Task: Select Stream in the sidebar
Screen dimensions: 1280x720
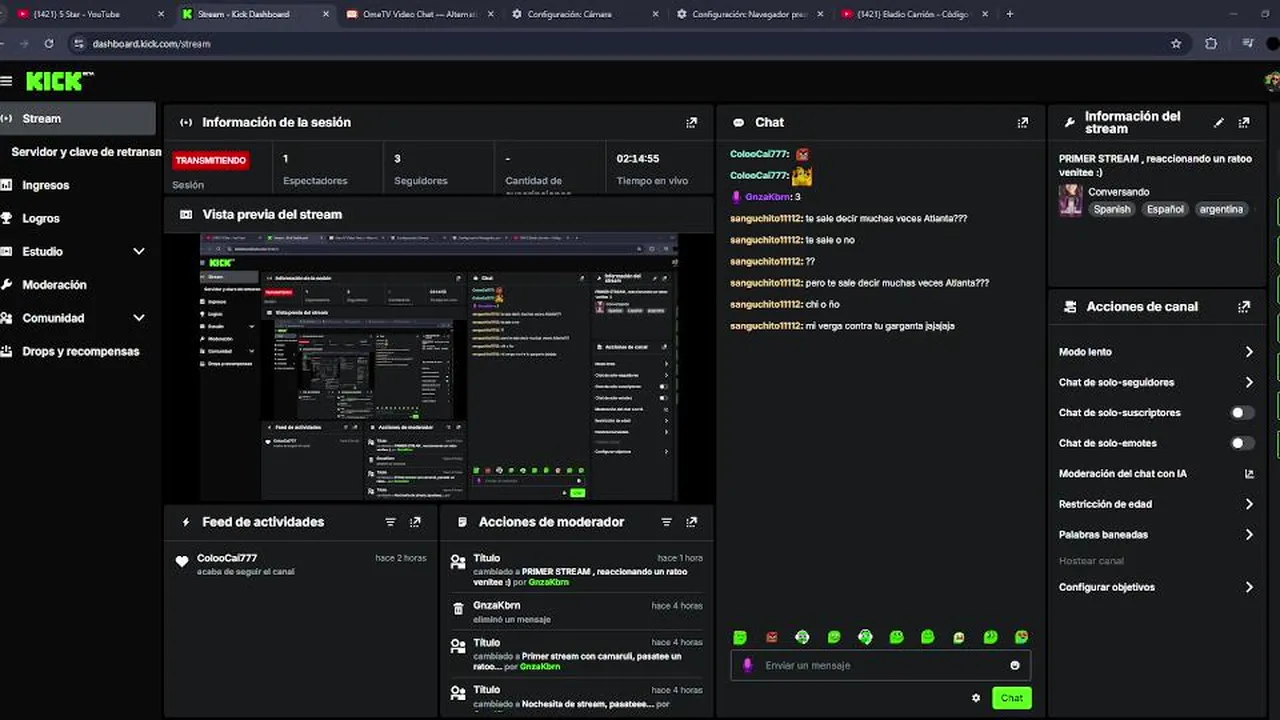Action: pyautogui.click(x=78, y=118)
